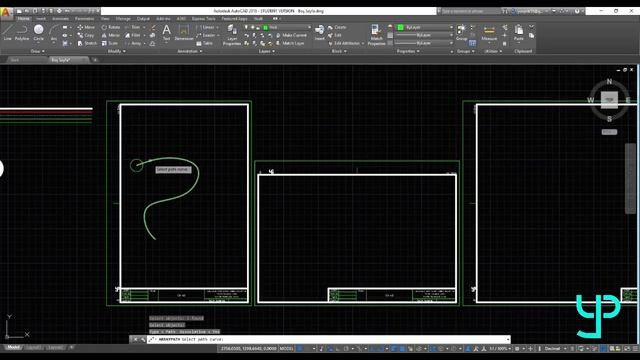Choose the Stretch command
640x360 pixels.
pos(87,43)
